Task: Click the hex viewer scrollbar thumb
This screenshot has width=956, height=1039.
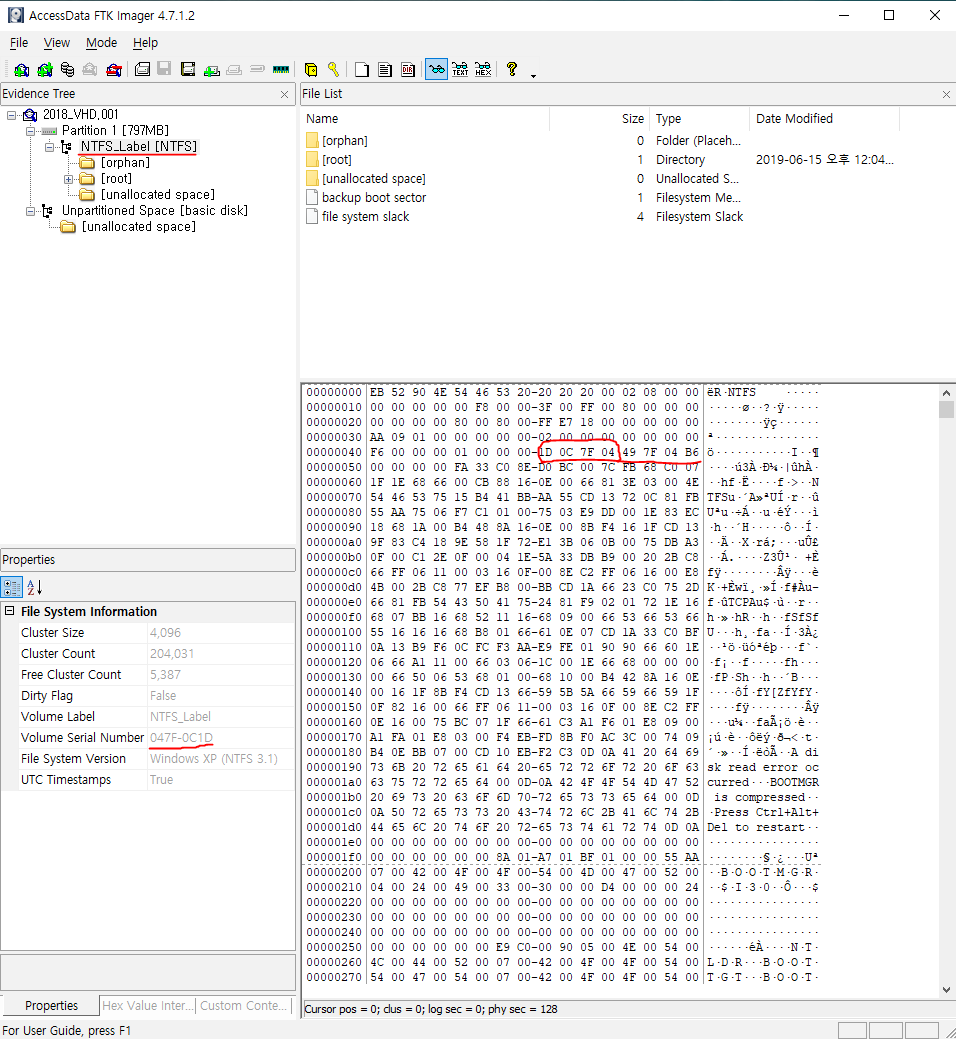Action: pyautogui.click(x=946, y=409)
